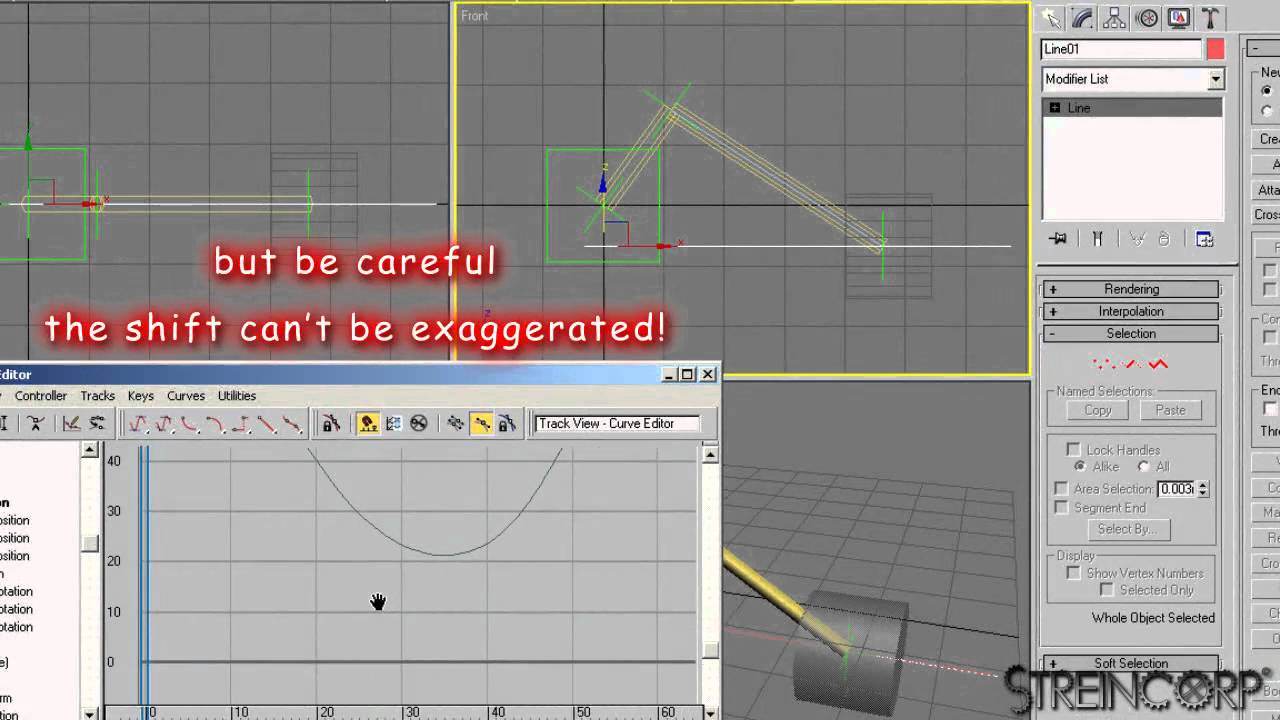Open the Utilities hammer panel tab
The height and width of the screenshot is (720, 1280).
coord(1210,18)
